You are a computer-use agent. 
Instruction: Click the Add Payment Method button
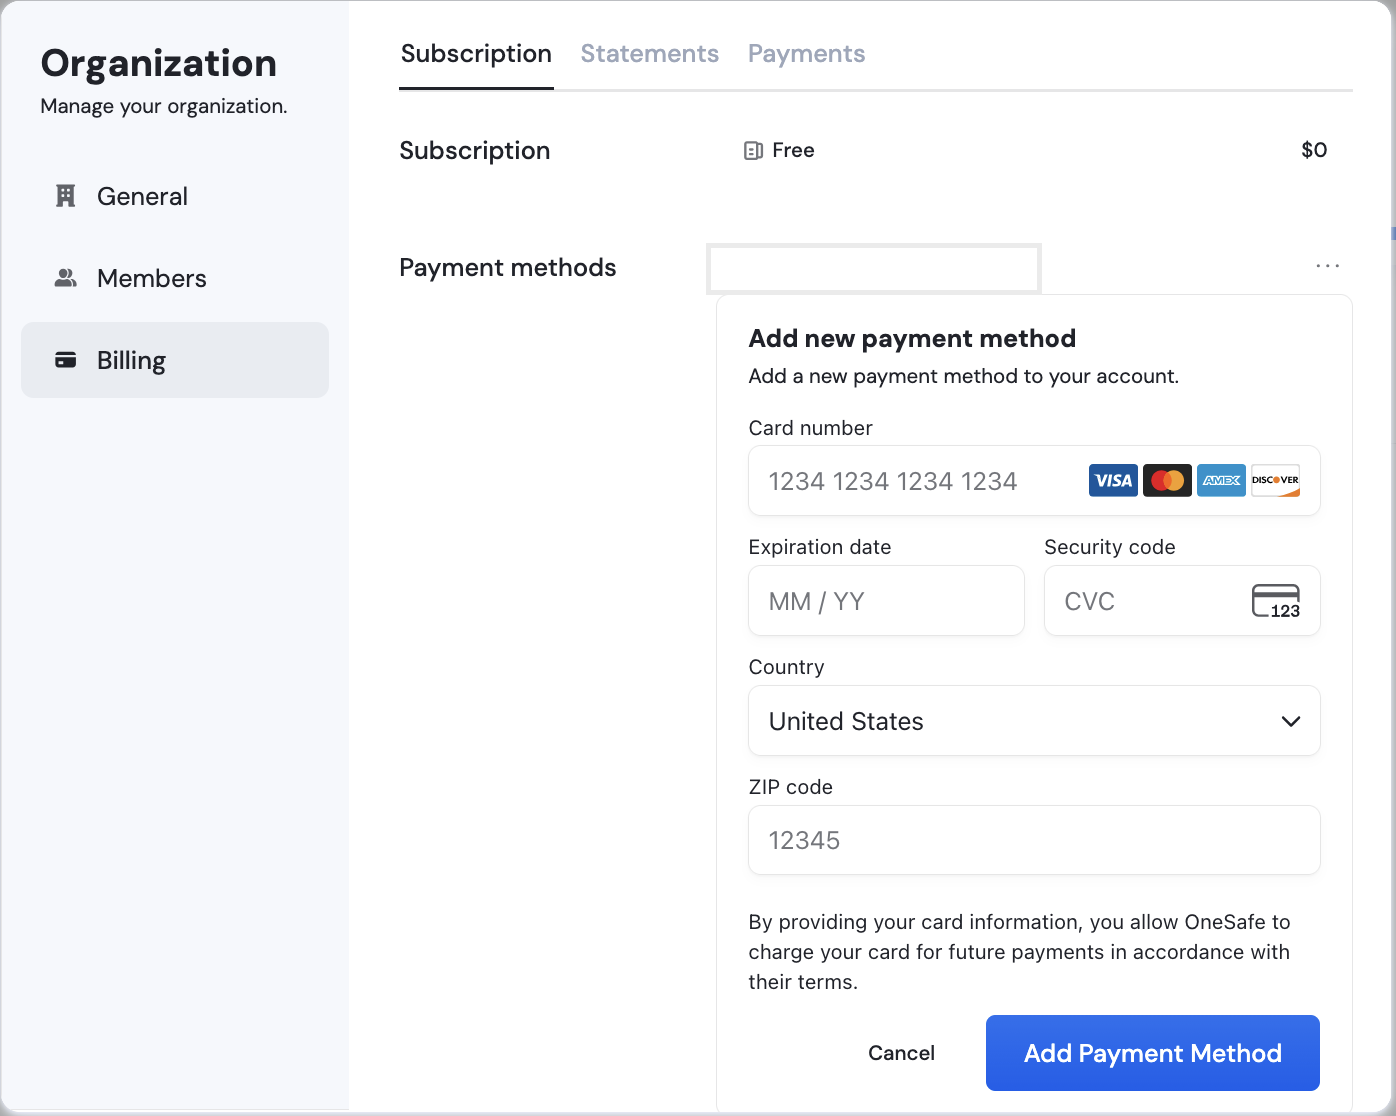(x=1152, y=1053)
